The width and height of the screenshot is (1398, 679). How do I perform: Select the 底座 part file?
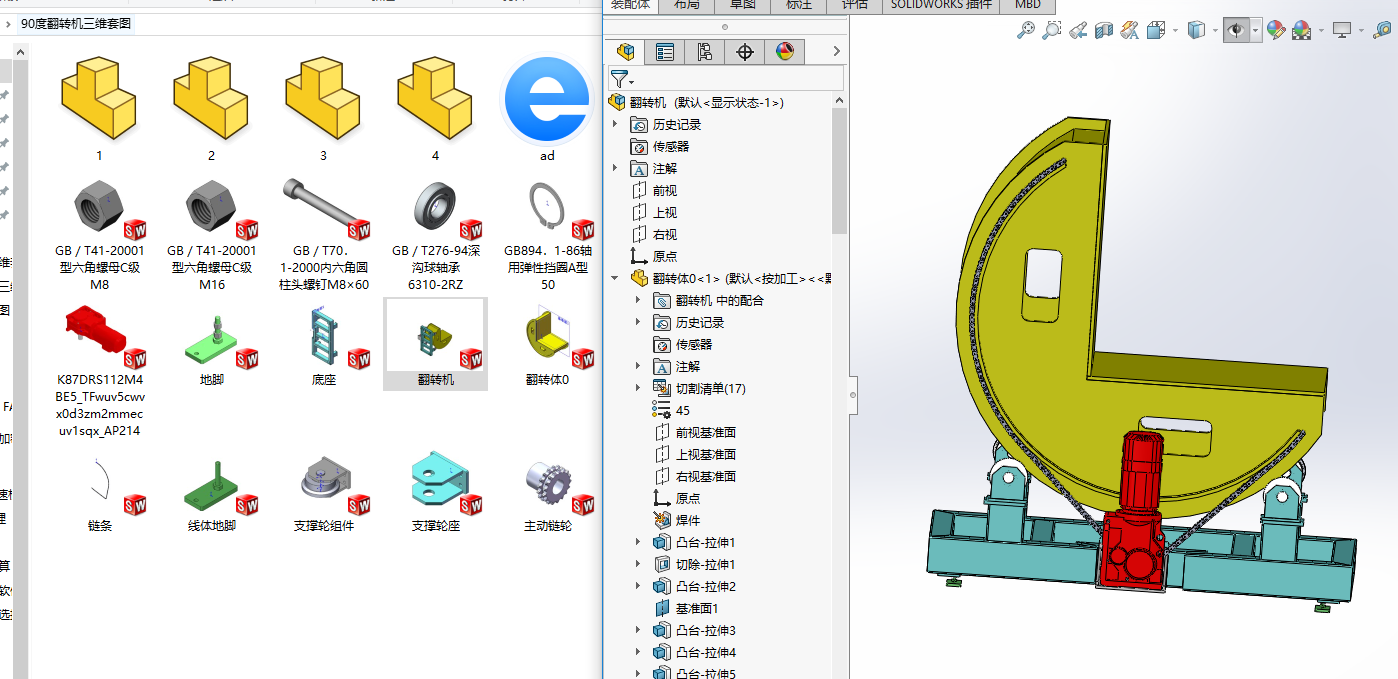click(323, 345)
